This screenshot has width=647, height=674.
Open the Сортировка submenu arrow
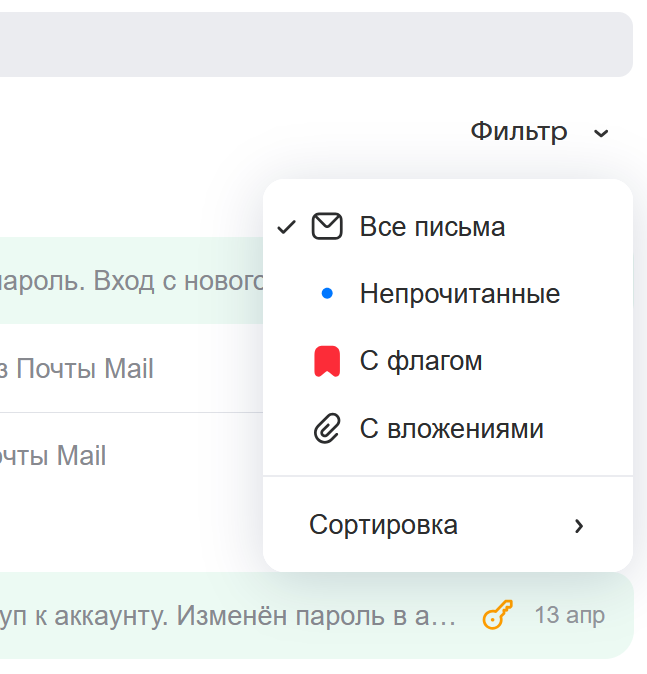579,526
